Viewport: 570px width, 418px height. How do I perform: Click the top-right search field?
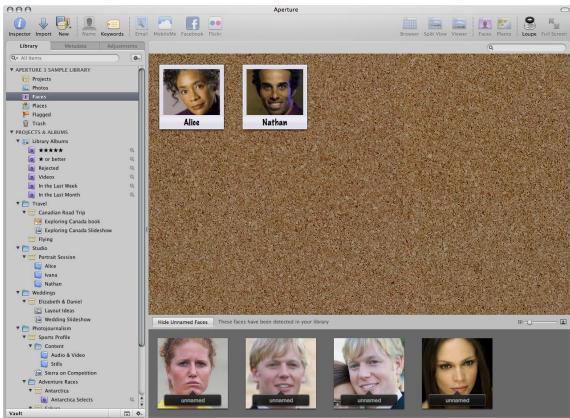pyautogui.click(x=526, y=48)
